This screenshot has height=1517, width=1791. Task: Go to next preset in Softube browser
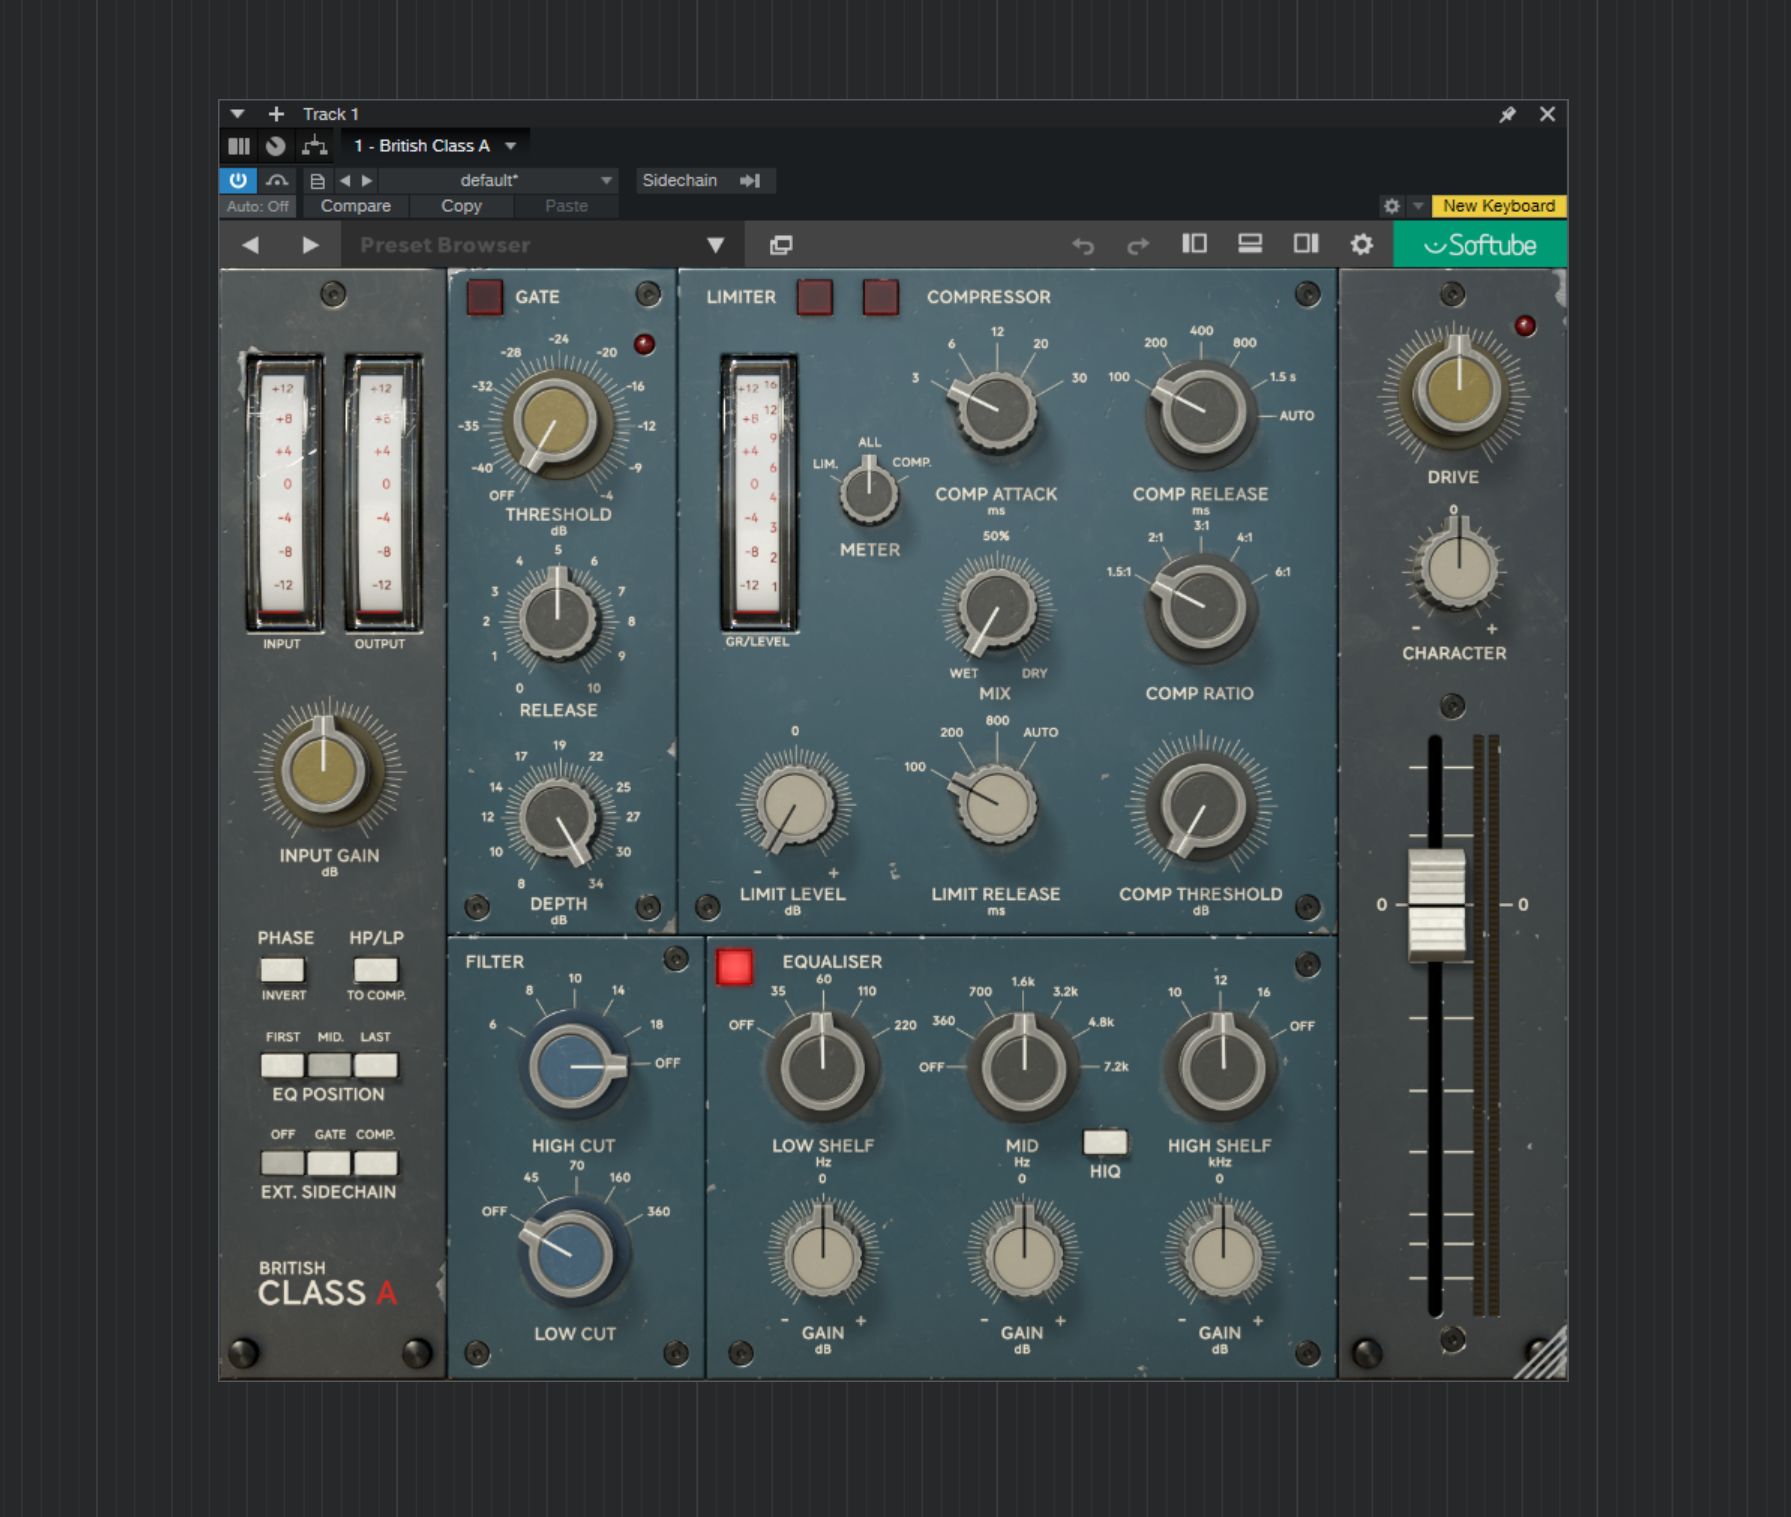point(310,245)
